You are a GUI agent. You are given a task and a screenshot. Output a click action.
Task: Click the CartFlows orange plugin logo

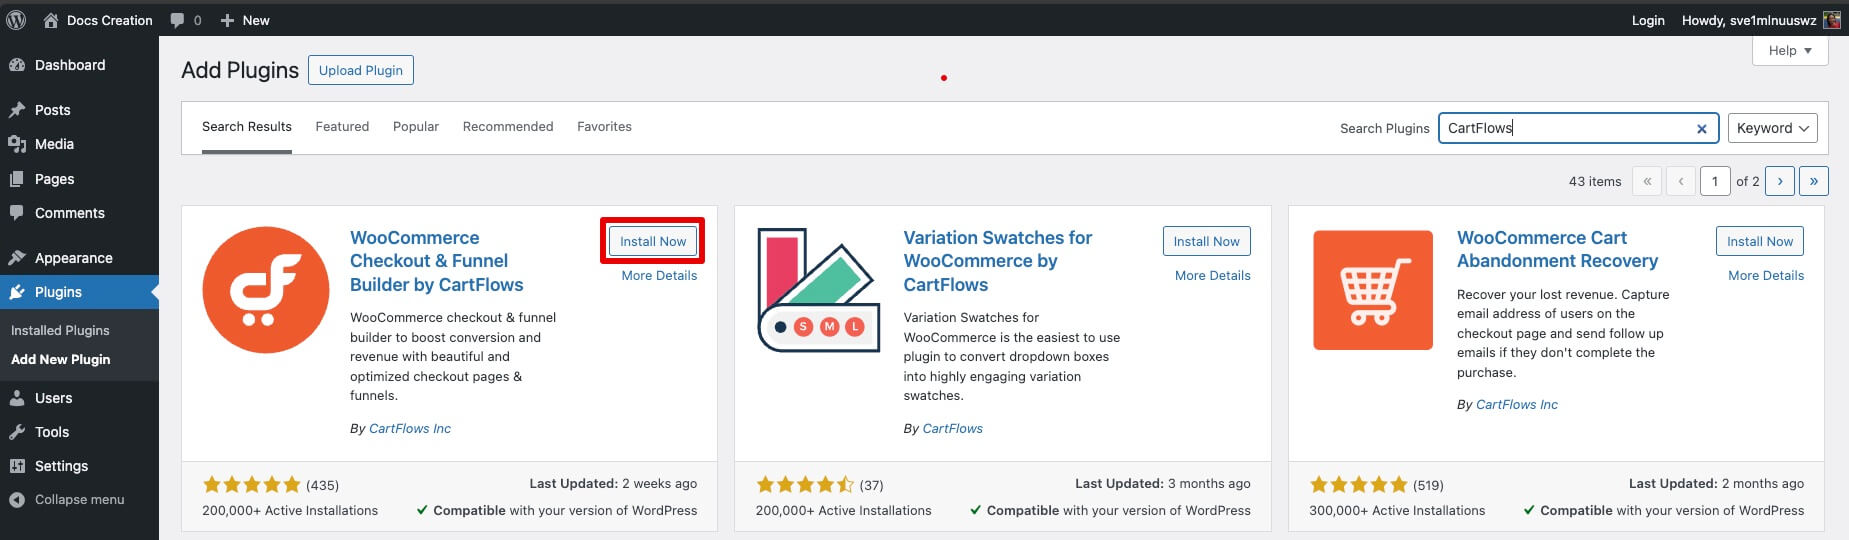(x=266, y=290)
